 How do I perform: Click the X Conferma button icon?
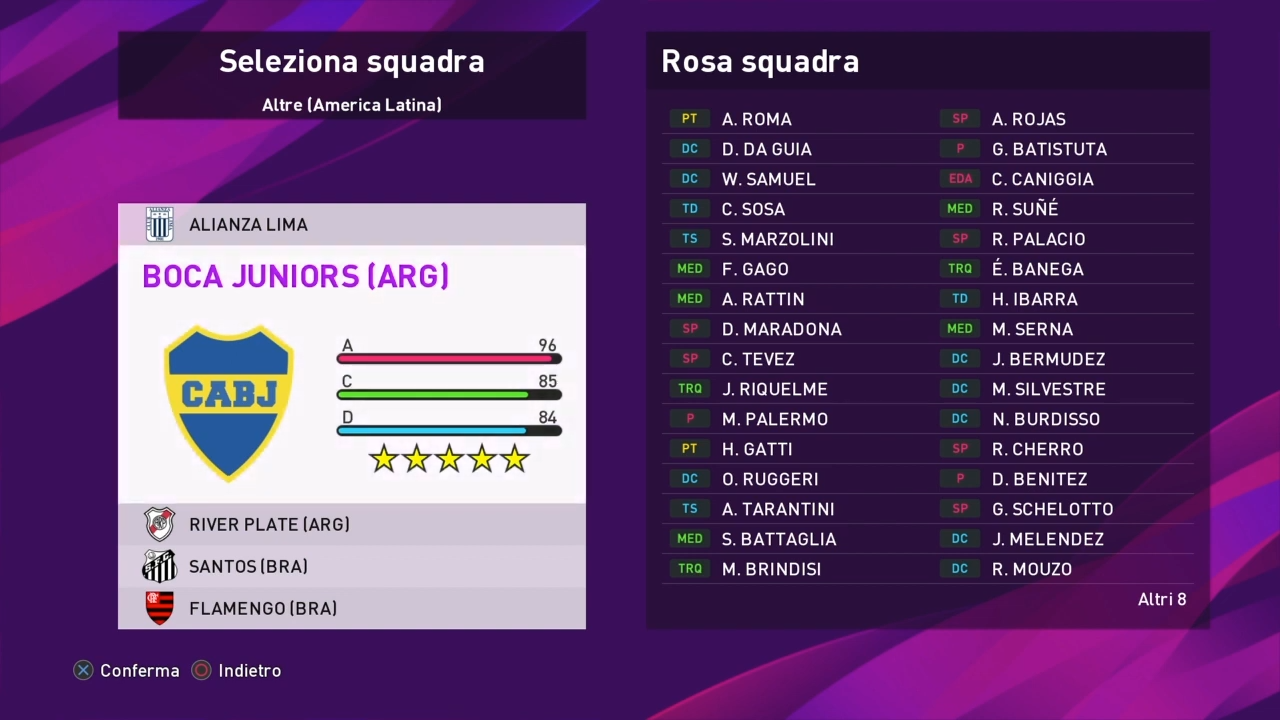83,671
